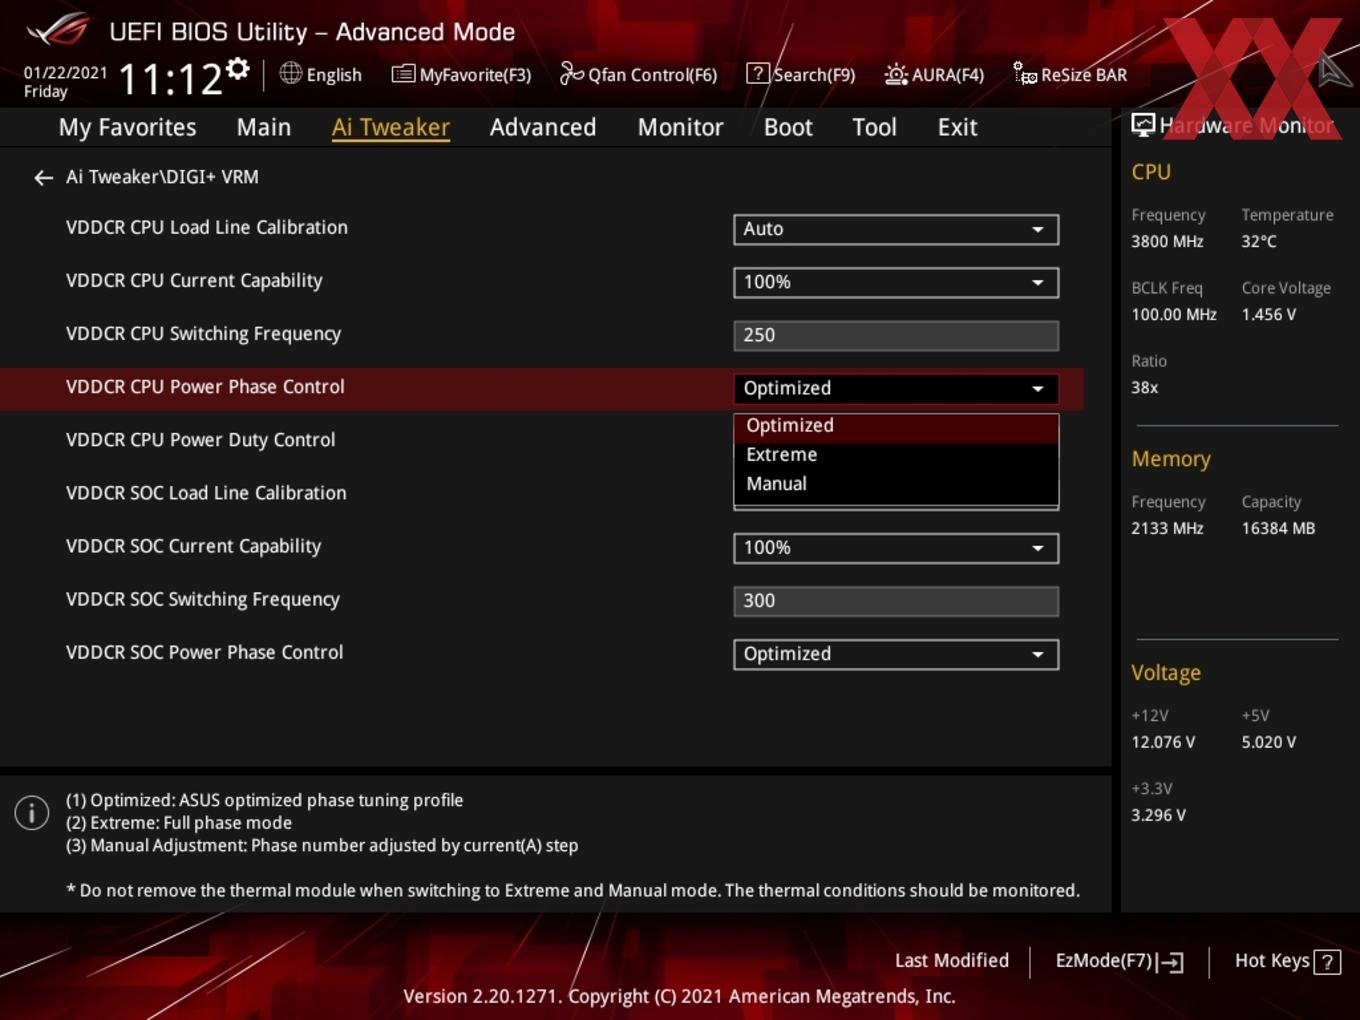Open the Monitor tab
Viewport: 1360px width, 1020px height.
click(x=680, y=127)
